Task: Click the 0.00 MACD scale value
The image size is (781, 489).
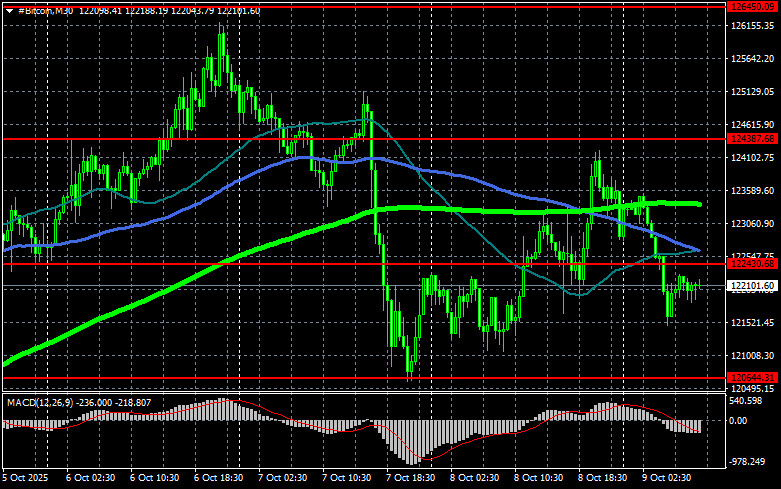Action: 738,421
